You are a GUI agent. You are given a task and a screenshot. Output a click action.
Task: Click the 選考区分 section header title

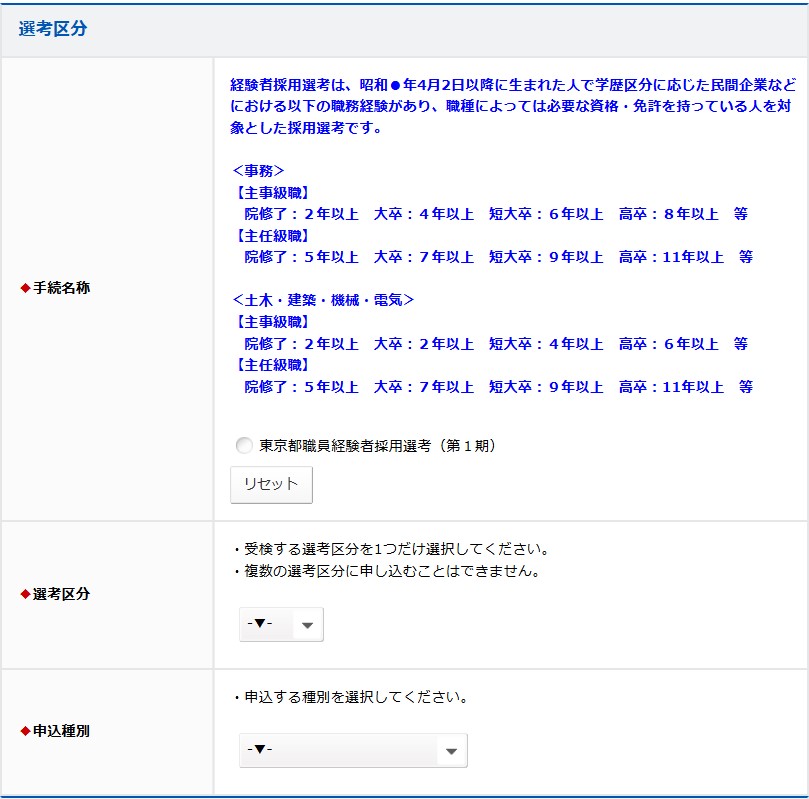[x=53, y=29]
